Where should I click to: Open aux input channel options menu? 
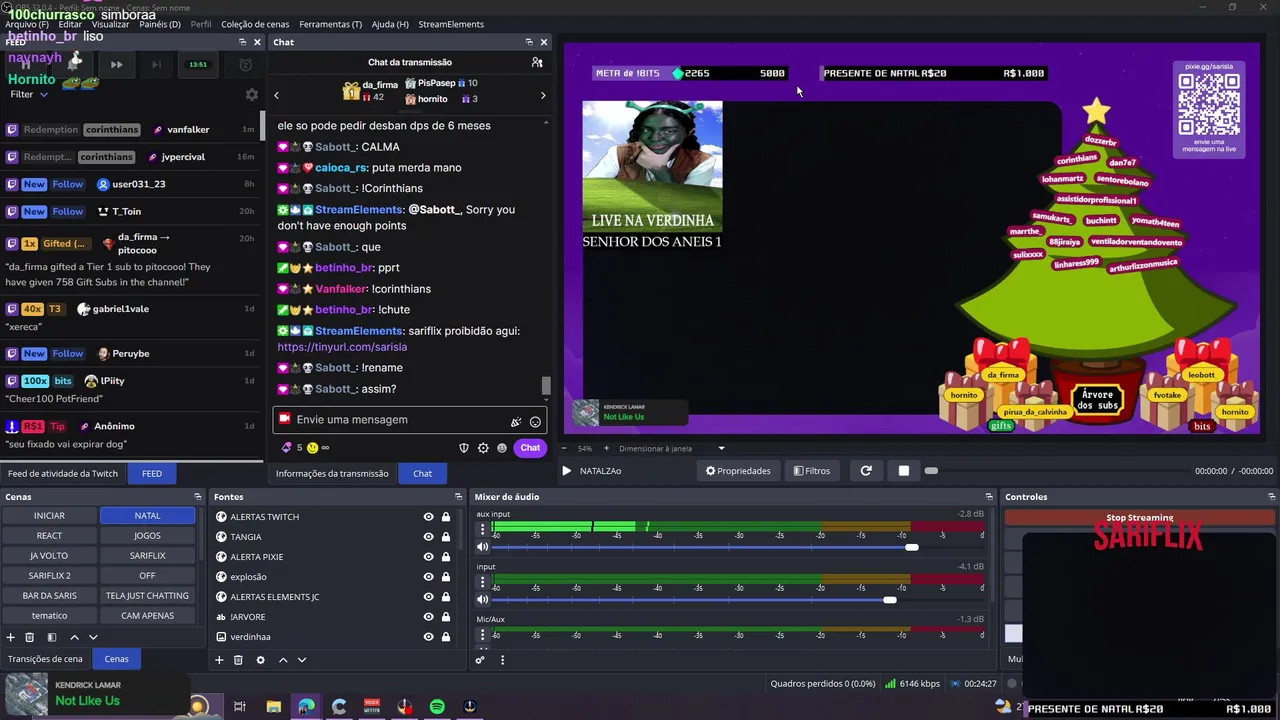click(x=482, y=529)
